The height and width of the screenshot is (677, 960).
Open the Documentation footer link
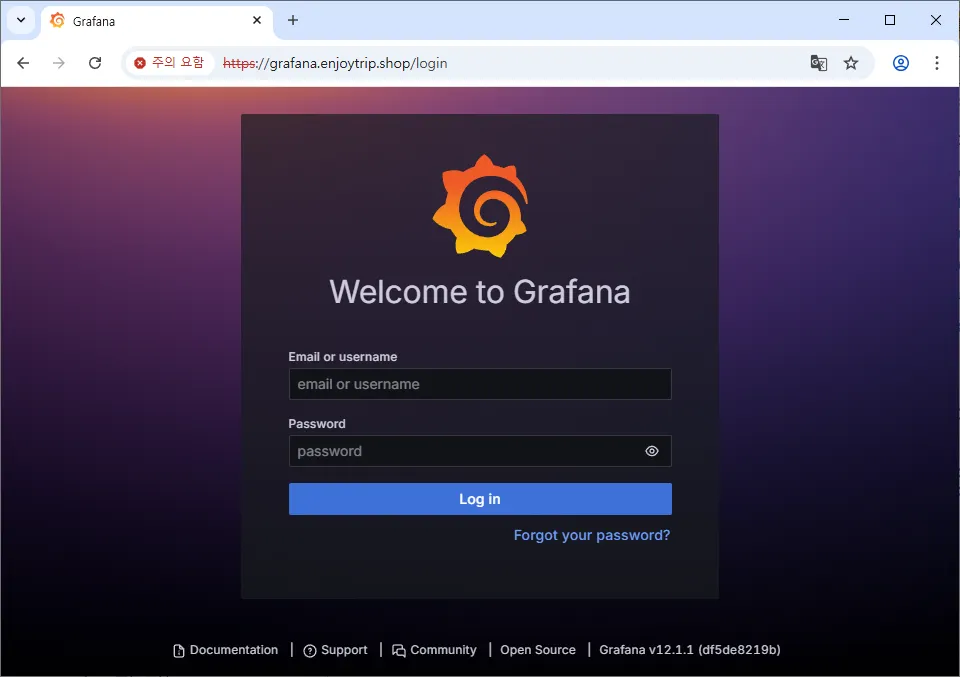pyautogui.click(x=225, y=650)
